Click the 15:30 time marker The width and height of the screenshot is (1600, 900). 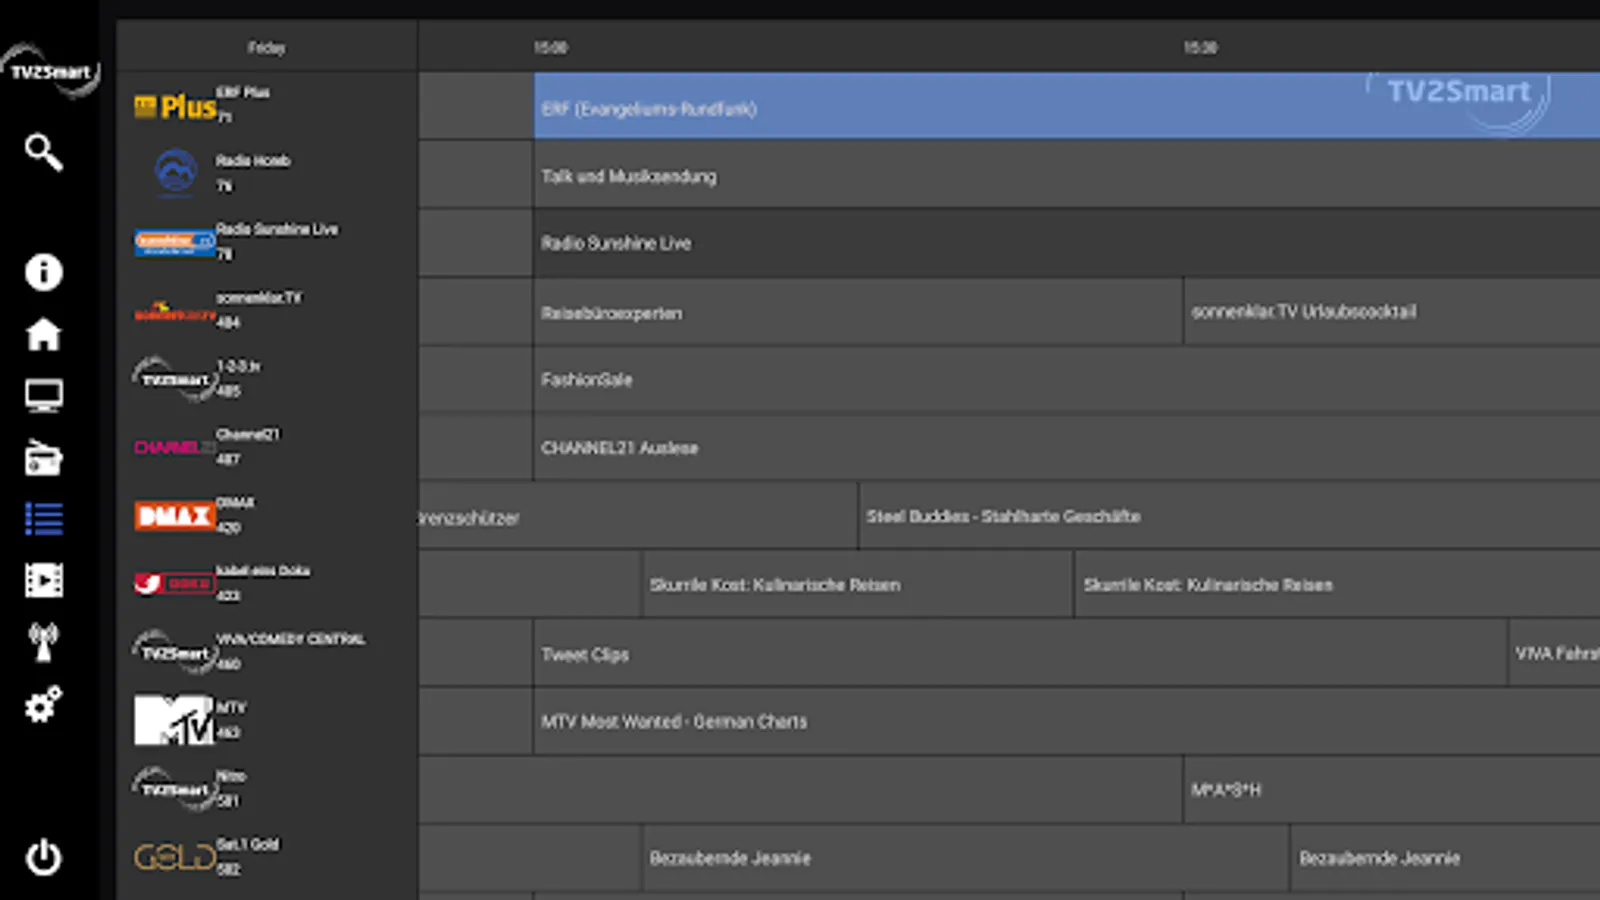coord(1200,47)
